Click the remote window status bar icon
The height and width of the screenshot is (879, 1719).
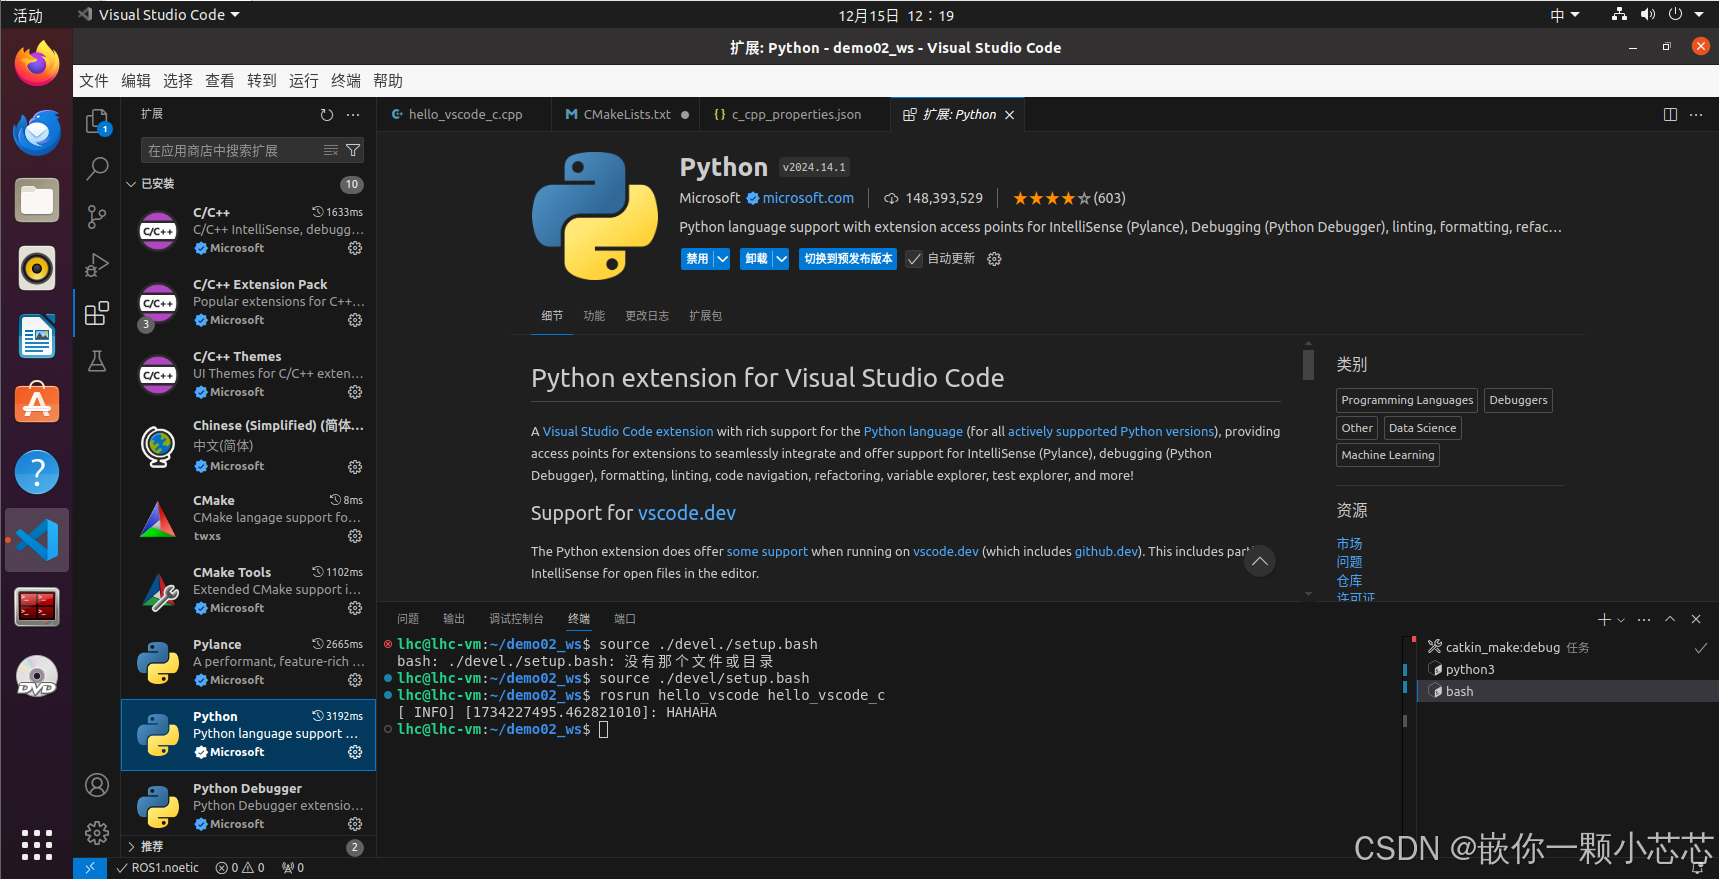90,868
